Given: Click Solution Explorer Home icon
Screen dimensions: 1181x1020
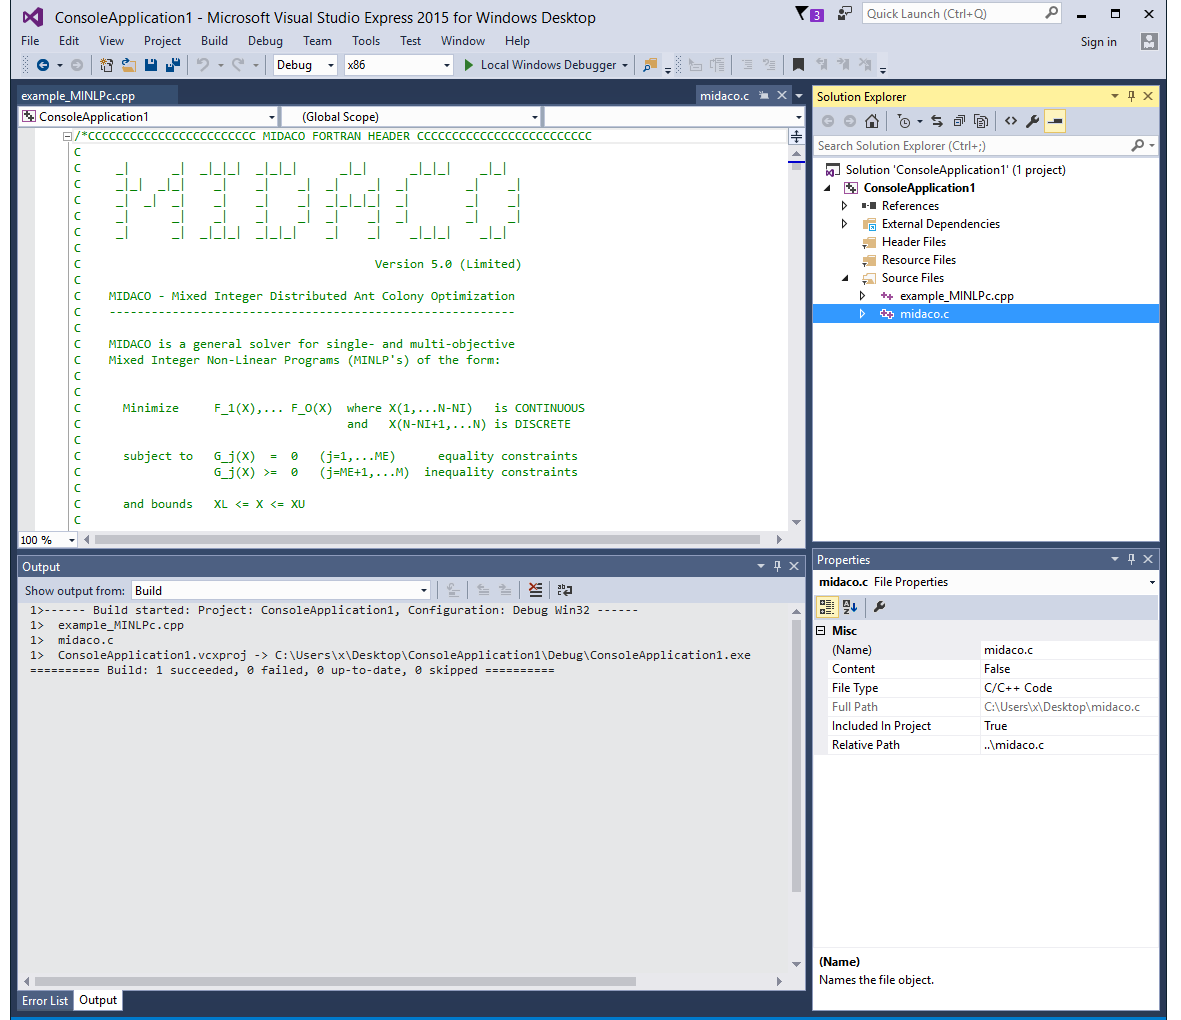Looking at the screenshot, I should point(871,121).
